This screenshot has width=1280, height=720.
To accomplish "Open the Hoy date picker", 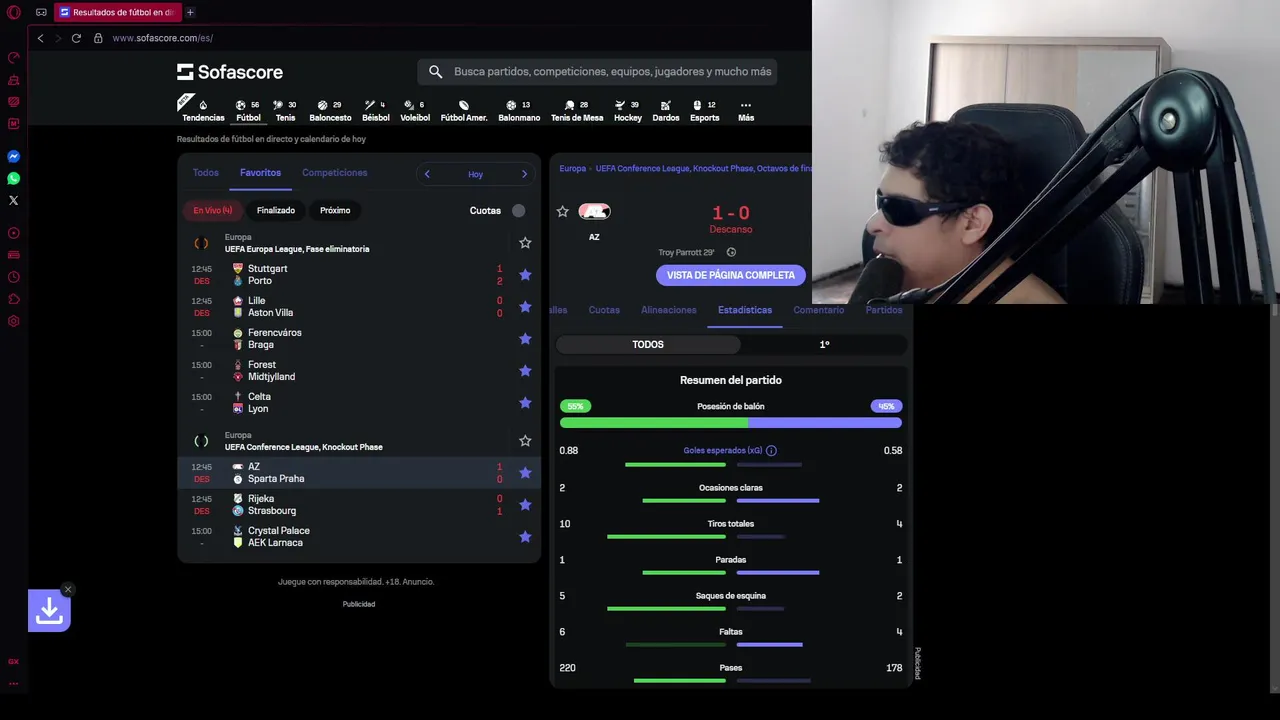I will (475, 174).
